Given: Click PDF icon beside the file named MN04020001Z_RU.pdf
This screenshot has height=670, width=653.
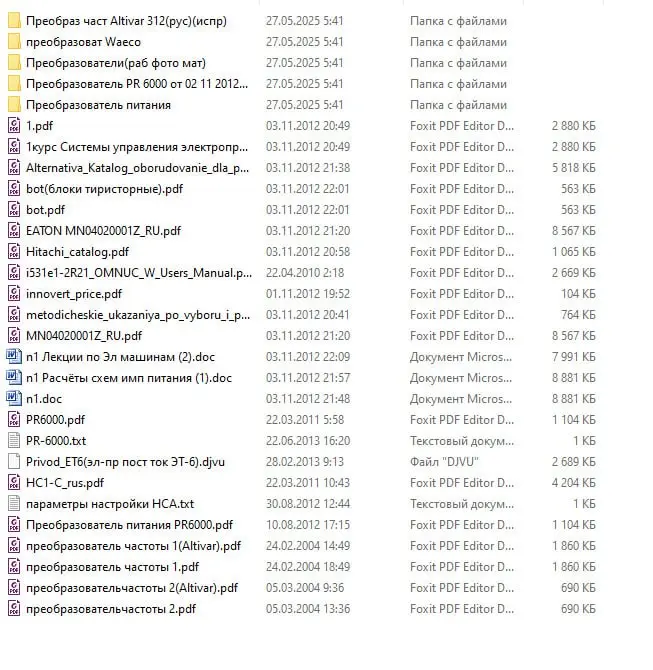Looking at the screenshot, I should click(14, 335).
